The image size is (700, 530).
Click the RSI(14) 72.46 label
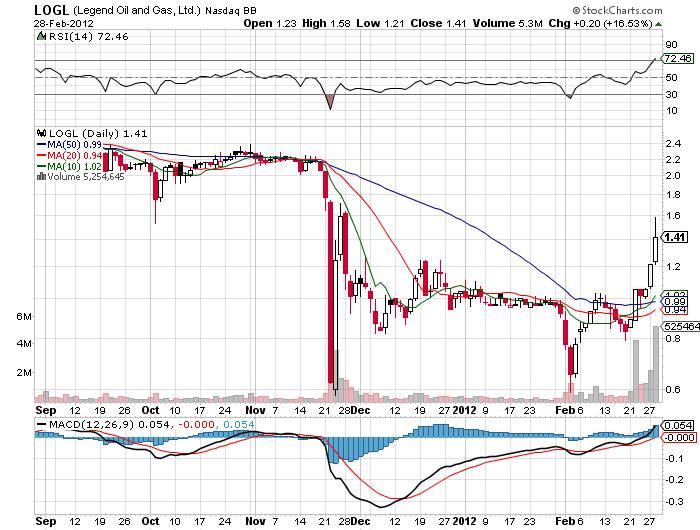click(x=88, y=37)
